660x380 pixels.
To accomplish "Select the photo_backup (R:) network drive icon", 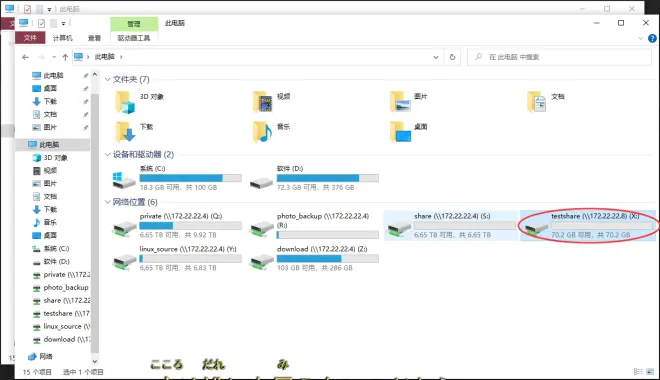I will 261,229.
